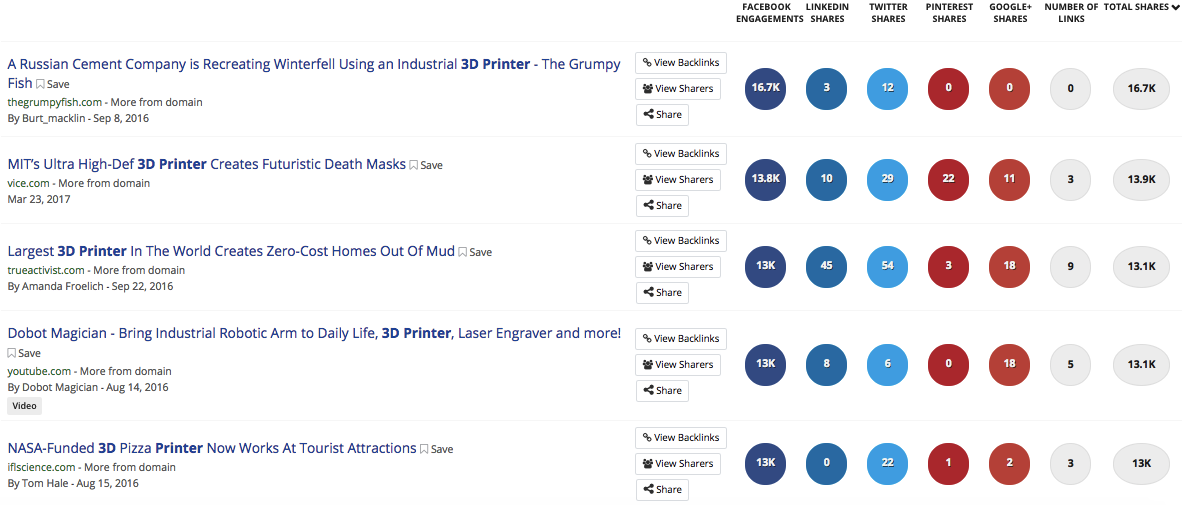Open thegrumpyfish.com domain link

(54, 102)
